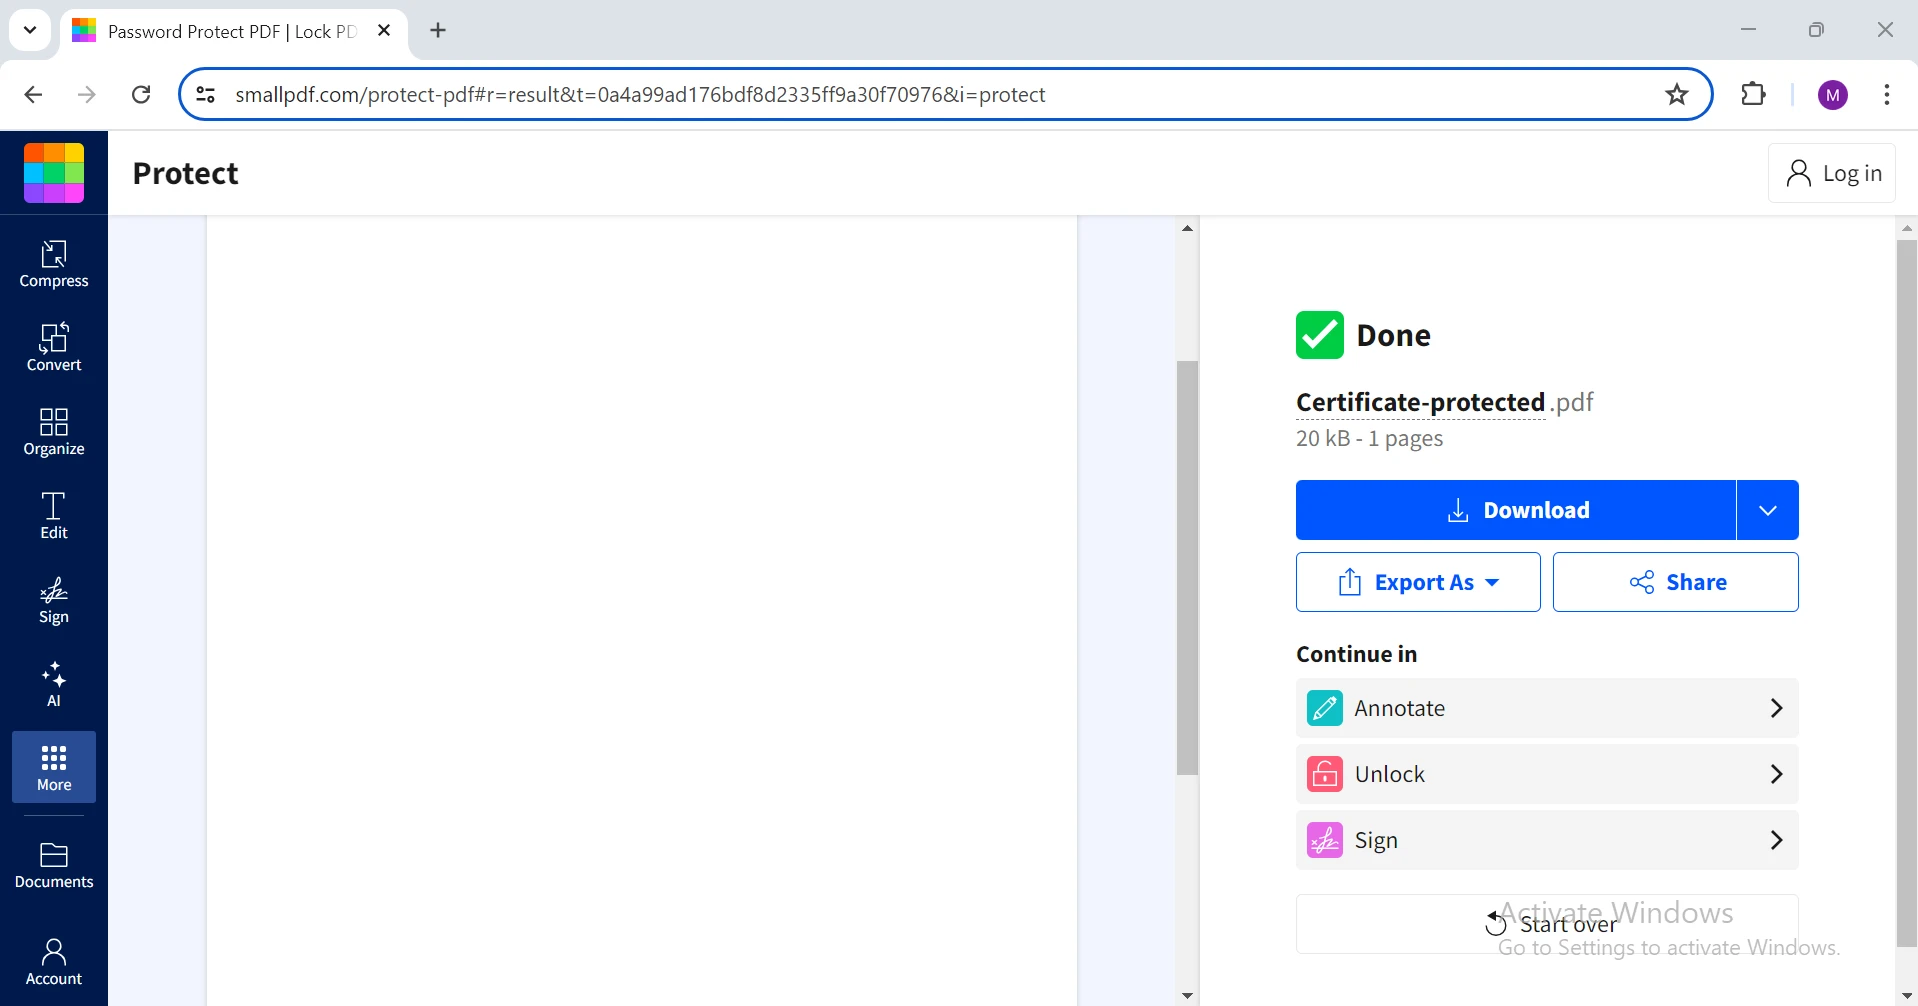Open the Compress tool in sidebar
Screen dimensions: 1918x1006
(54, 264)
